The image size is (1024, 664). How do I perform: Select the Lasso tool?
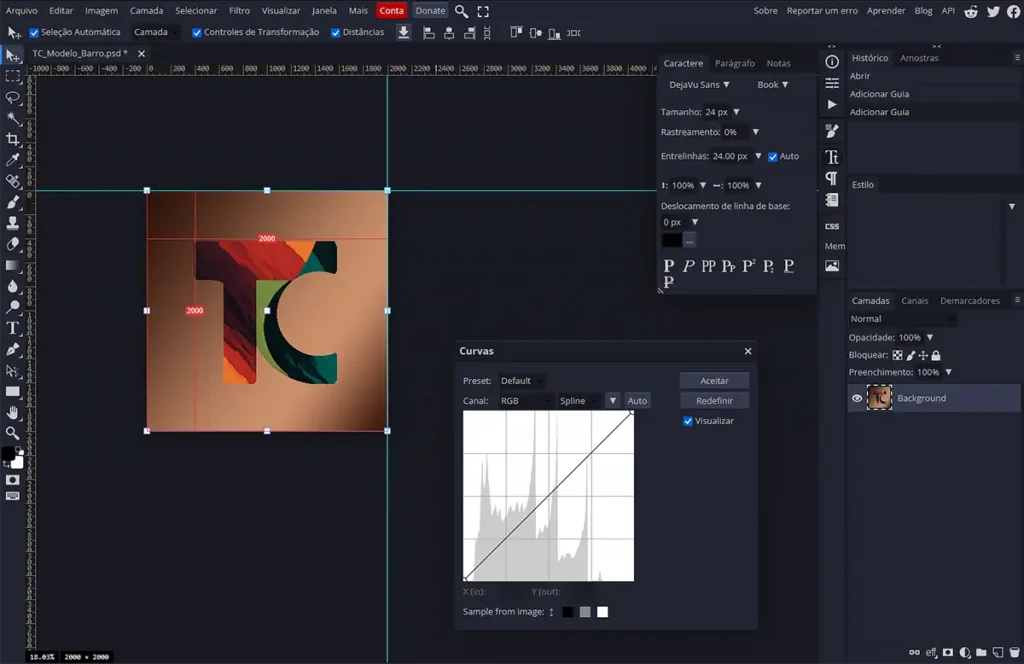click(x=12, y=97)
